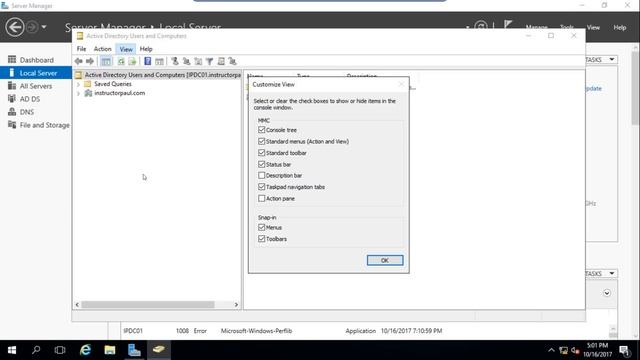Viewport: 640px width, 360px height.
Task: Click Server Manager notifications flag icon
Action: (508, 24)
